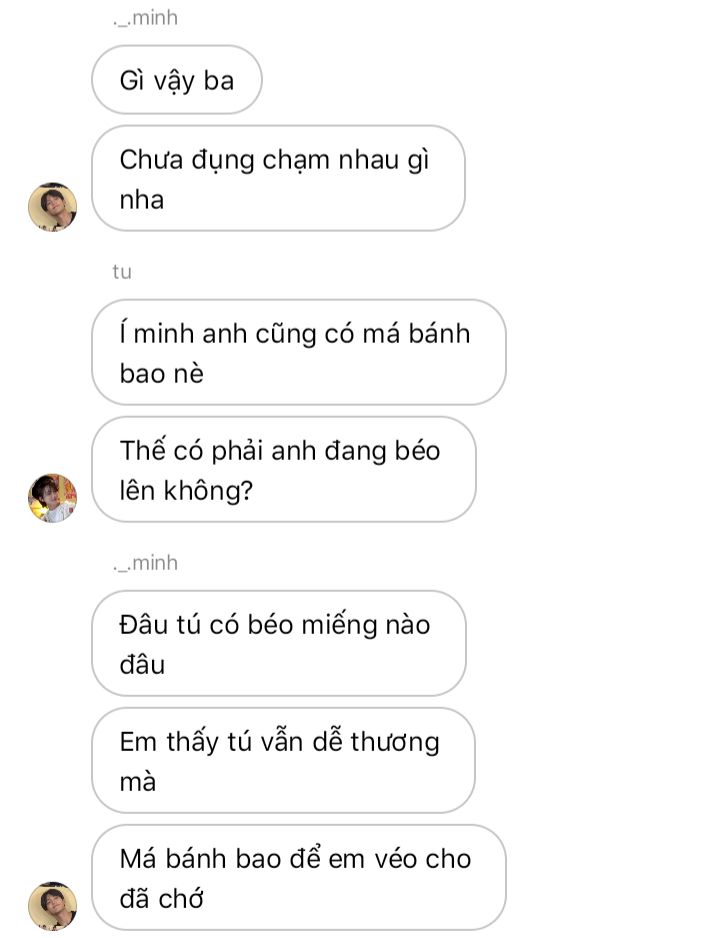Open the avatar beside 'Má bánh bao để em véo'
This screenshot has height=938, width=720.
(53, 906)
